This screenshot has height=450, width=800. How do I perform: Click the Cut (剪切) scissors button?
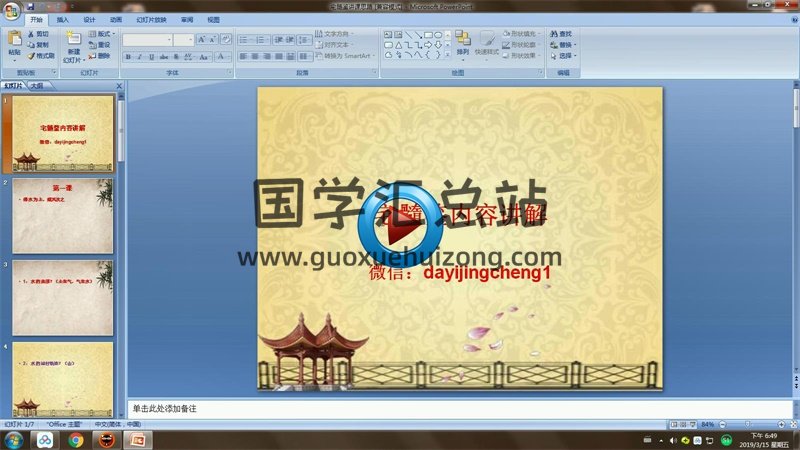tap(38, 34)
